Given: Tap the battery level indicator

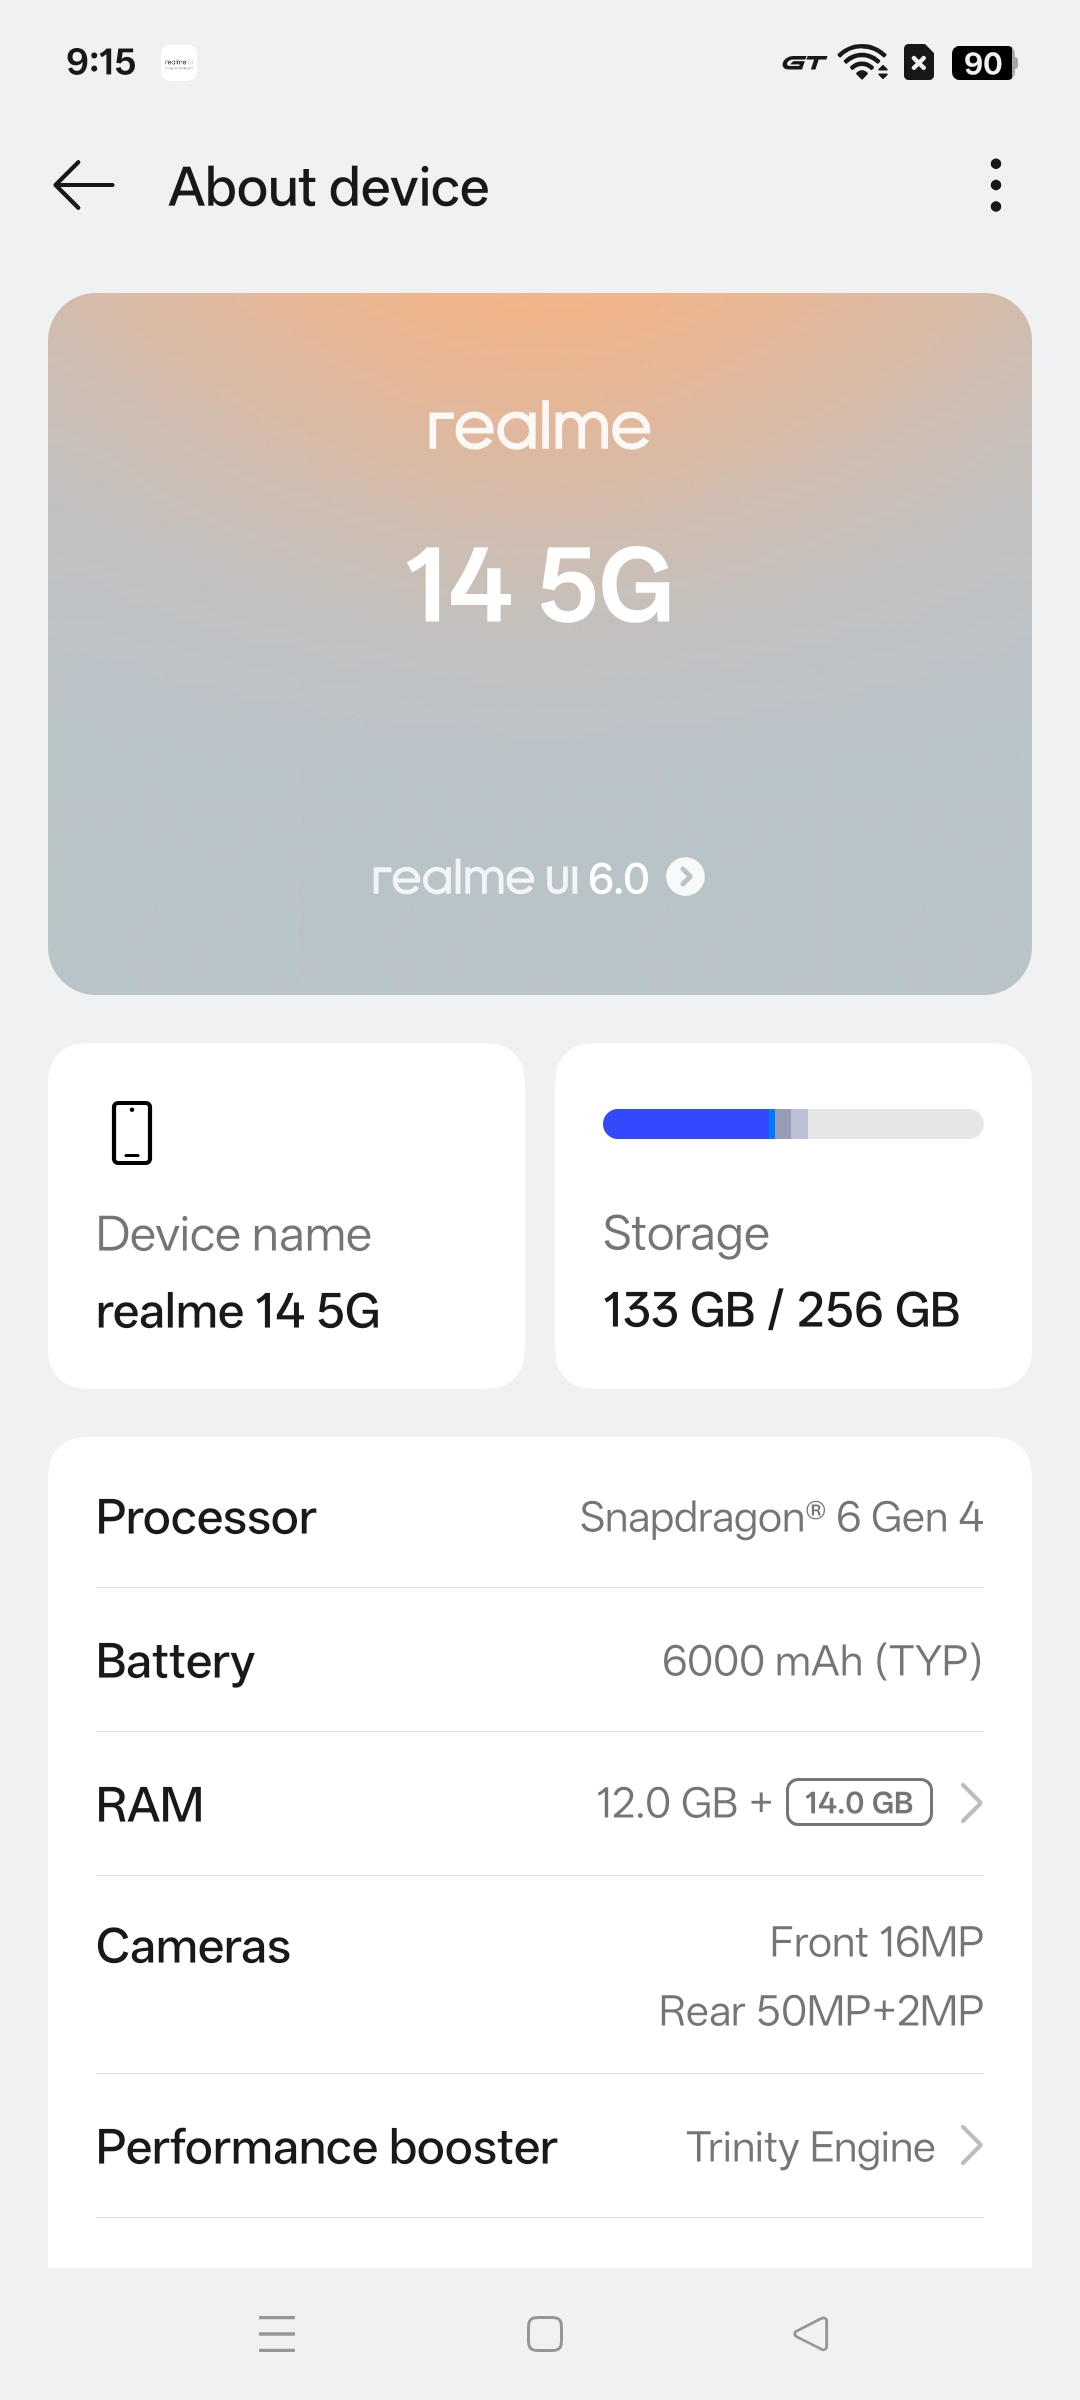Looking at the screenshot, I should click(984, 63).
